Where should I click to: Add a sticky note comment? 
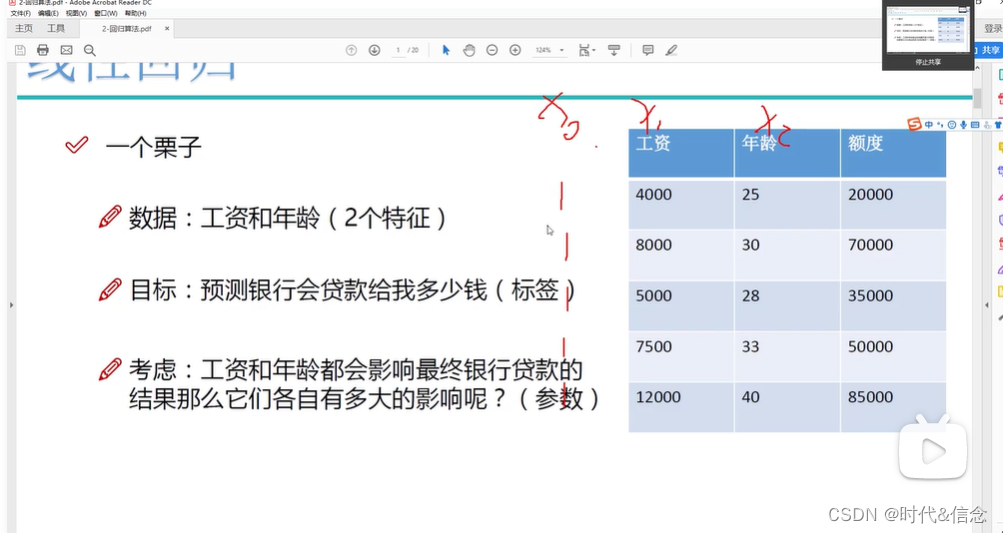click(648, 50)
